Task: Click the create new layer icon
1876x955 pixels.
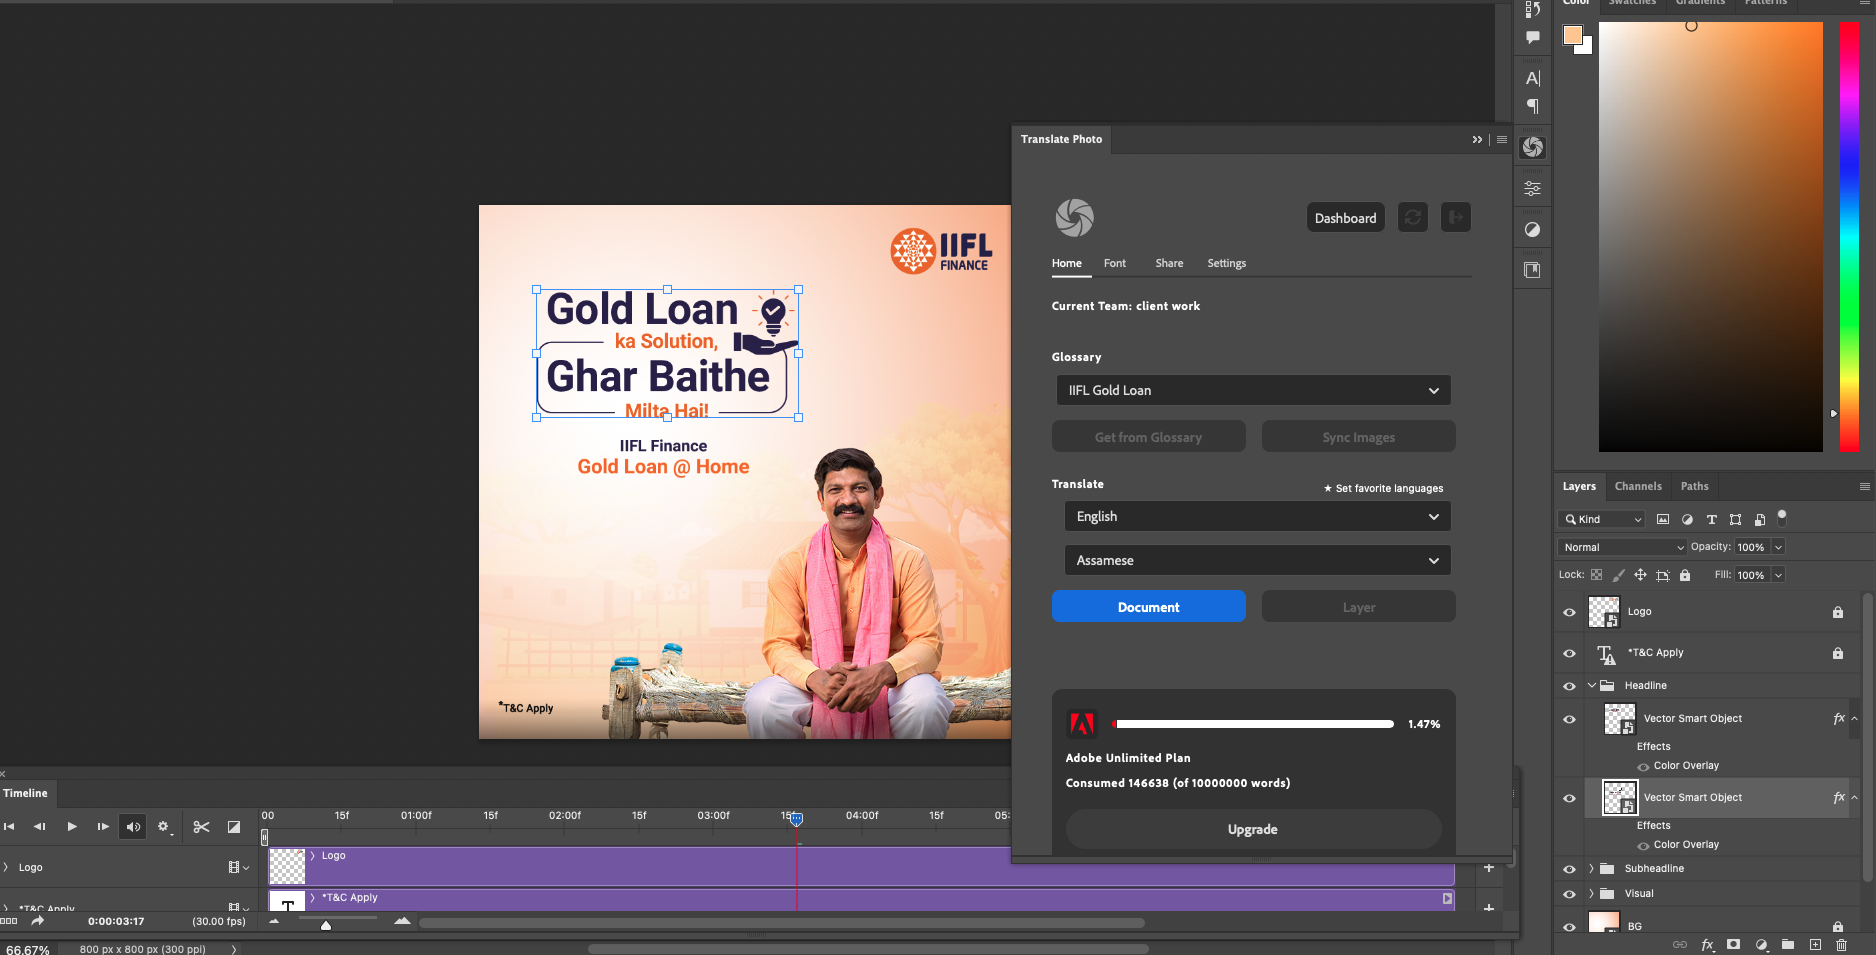Action: [x=1815, y=944]
